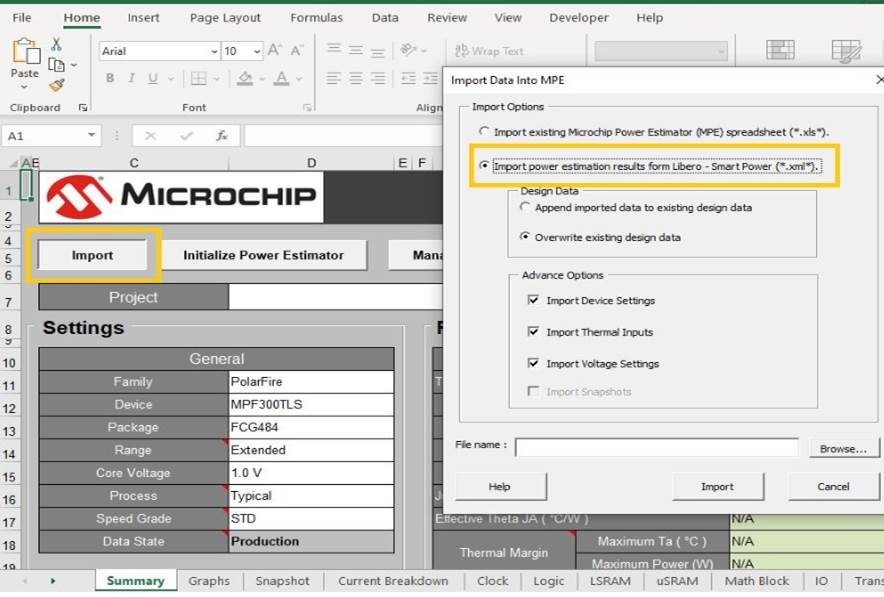Toggle Italic formatting in the ribbon

tap(131, 79)
